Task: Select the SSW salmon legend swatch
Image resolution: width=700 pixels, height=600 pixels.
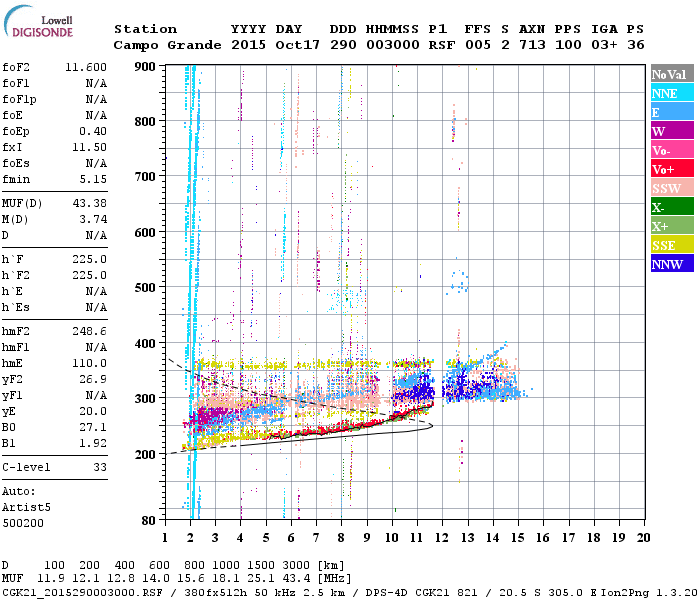Action: [x=672, y=188]
